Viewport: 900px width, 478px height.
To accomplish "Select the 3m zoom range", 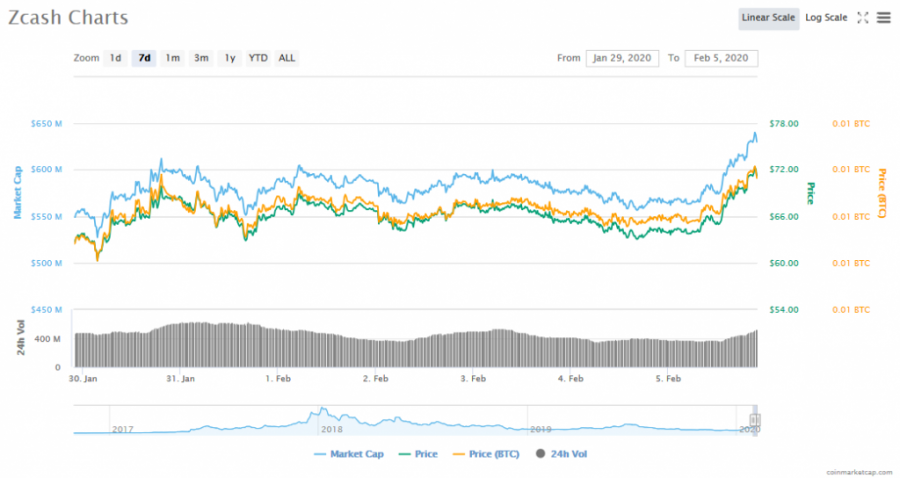I will pos(201,58).
